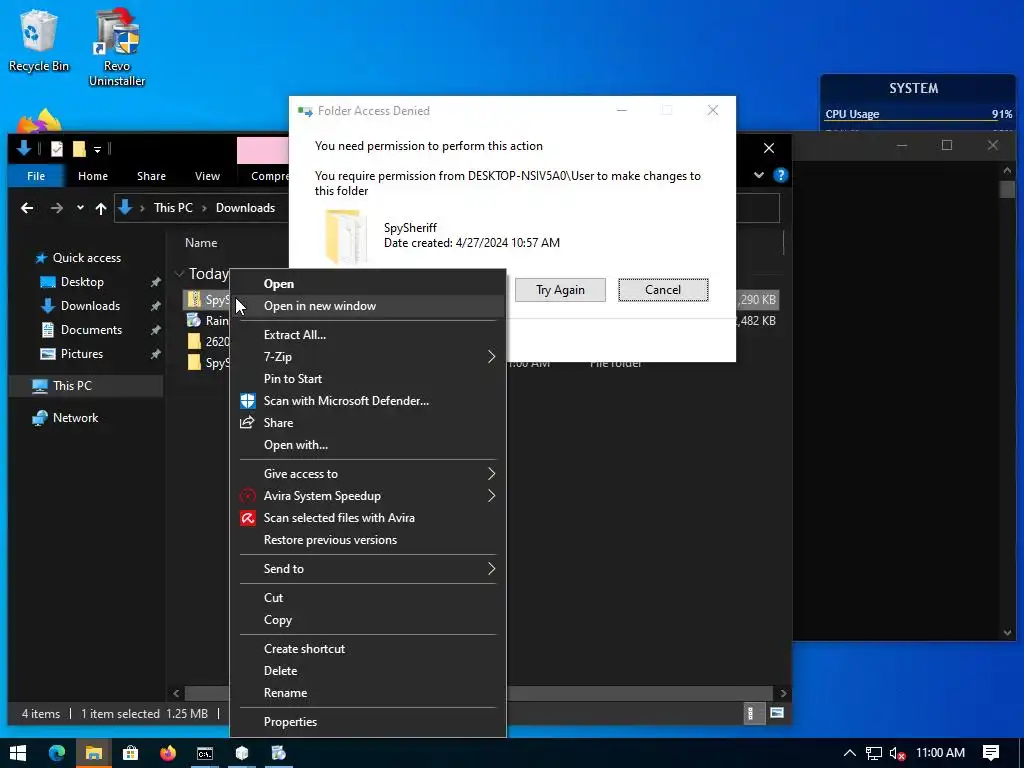
Task: Click the taskbar clock showing 11:00 AM
Action: [940, 753]
